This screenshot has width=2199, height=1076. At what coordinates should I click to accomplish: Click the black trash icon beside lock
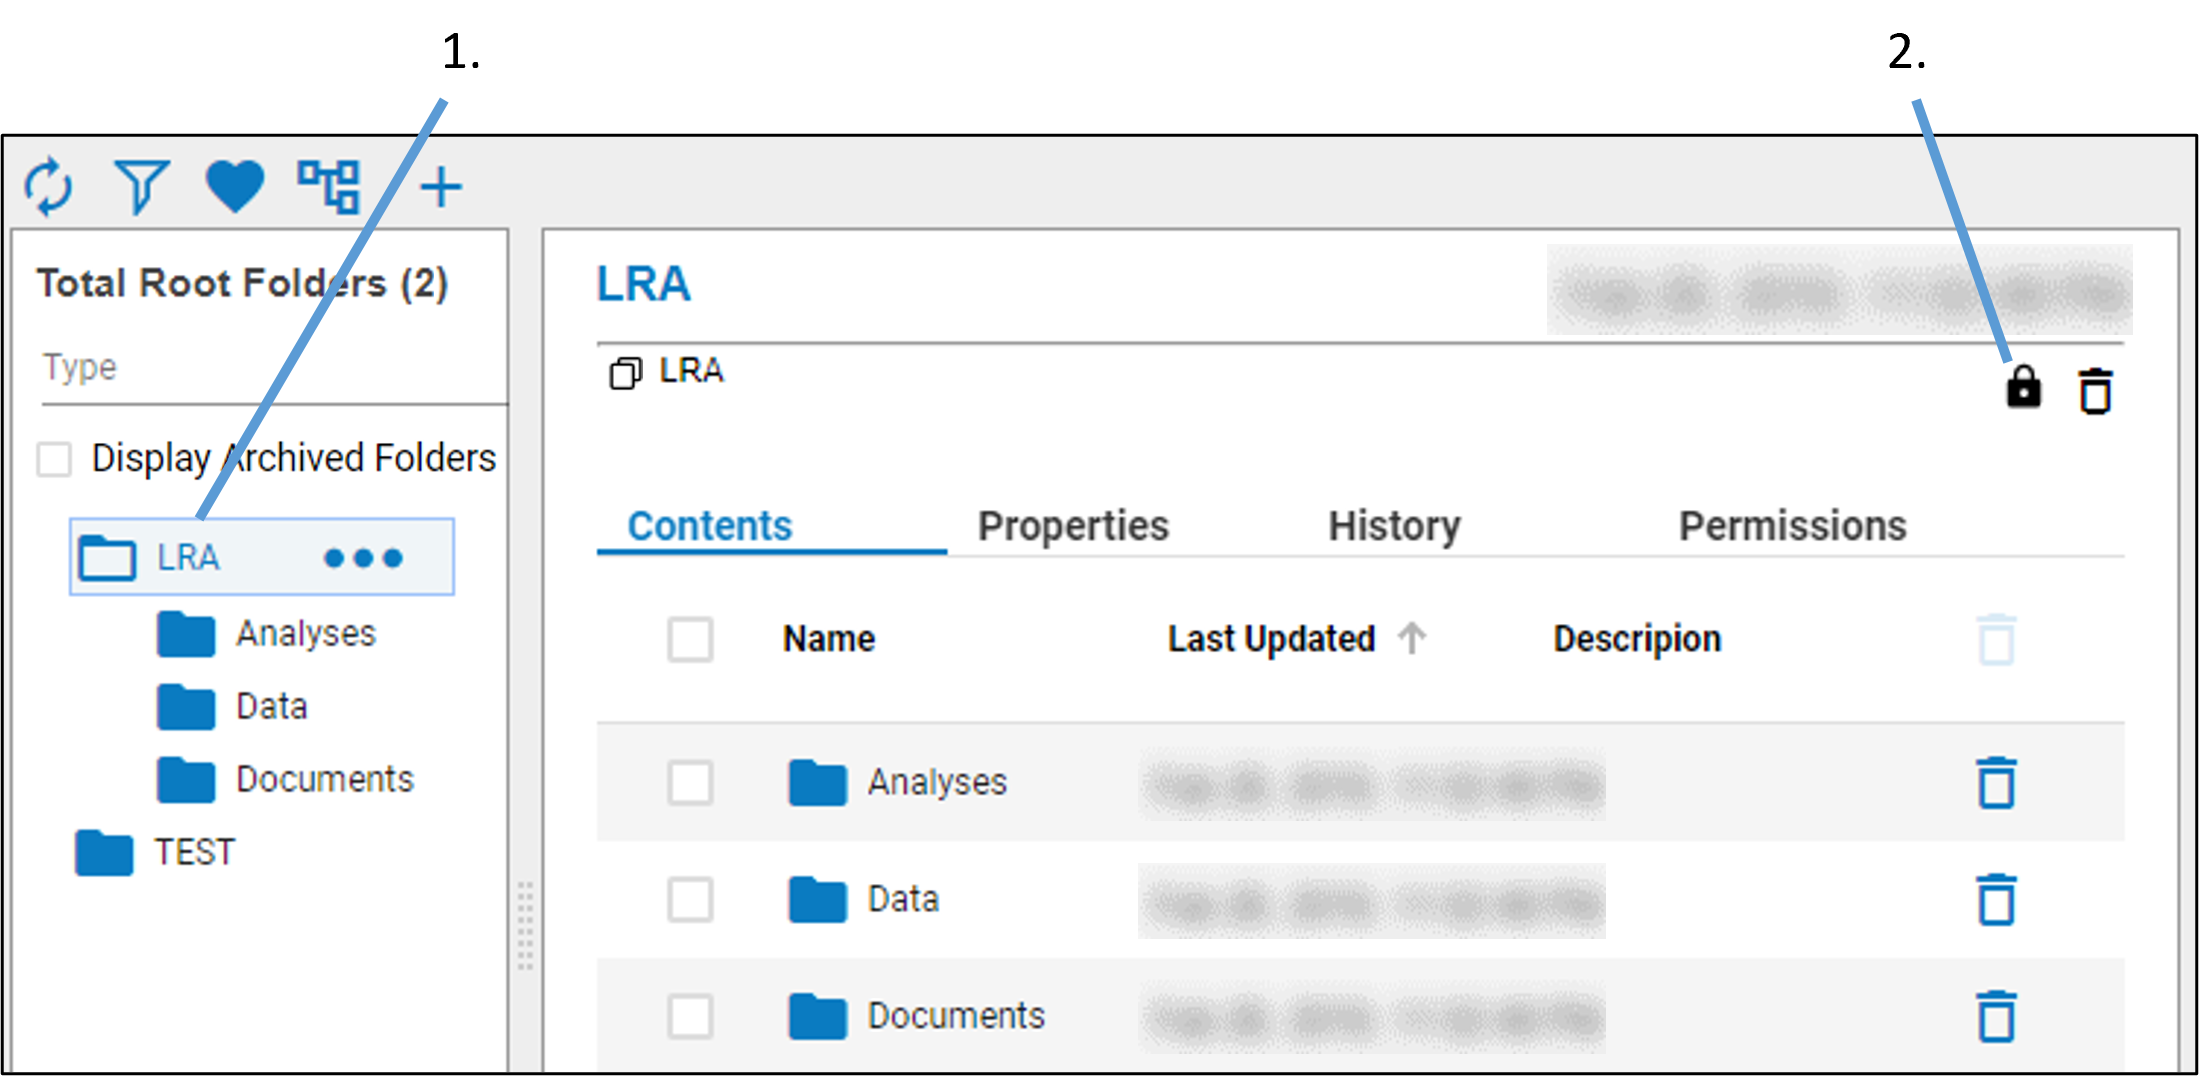pyautogui.click(x=2095, y=390)
